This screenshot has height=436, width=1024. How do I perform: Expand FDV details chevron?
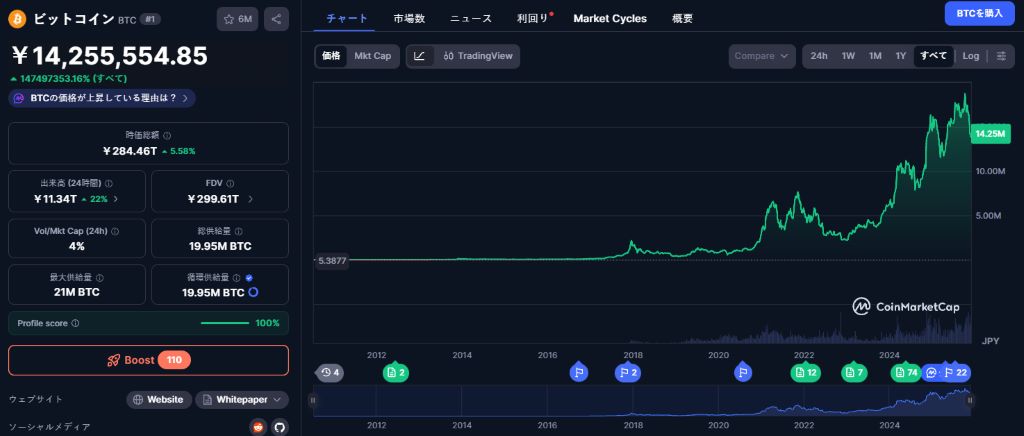click(251, 199)
